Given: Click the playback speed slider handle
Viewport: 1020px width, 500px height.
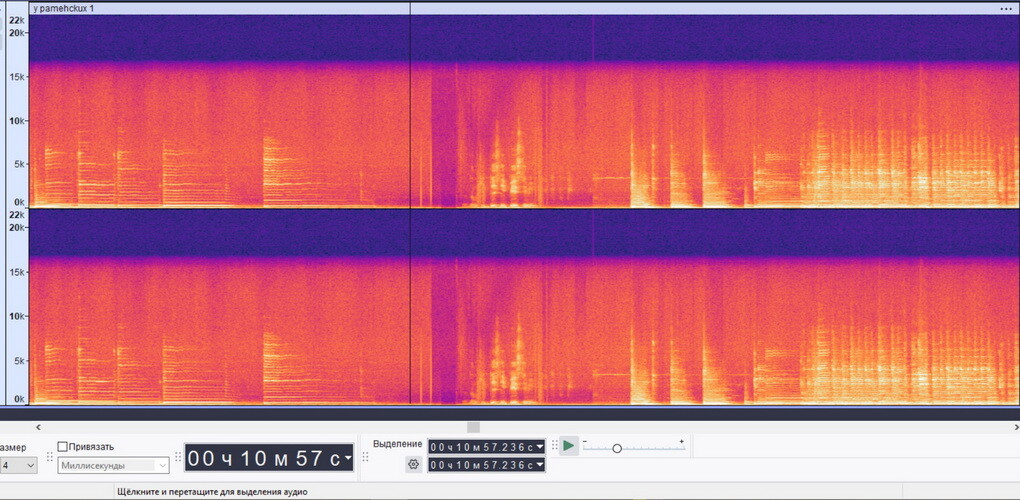Looking at the screenshot, I should (x=617, y=448).
